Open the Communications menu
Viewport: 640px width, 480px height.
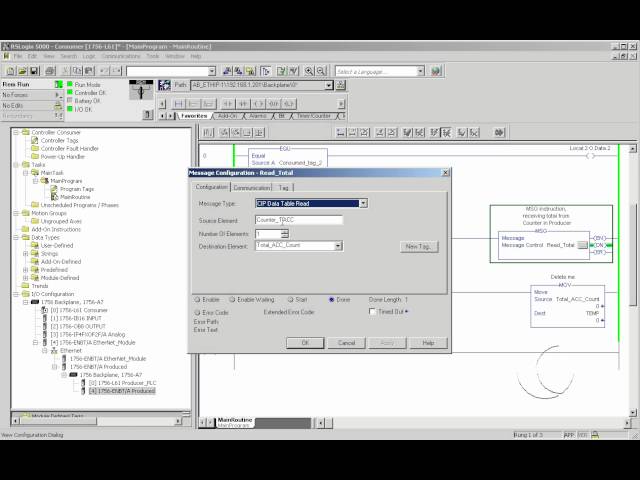coord(121,56)
